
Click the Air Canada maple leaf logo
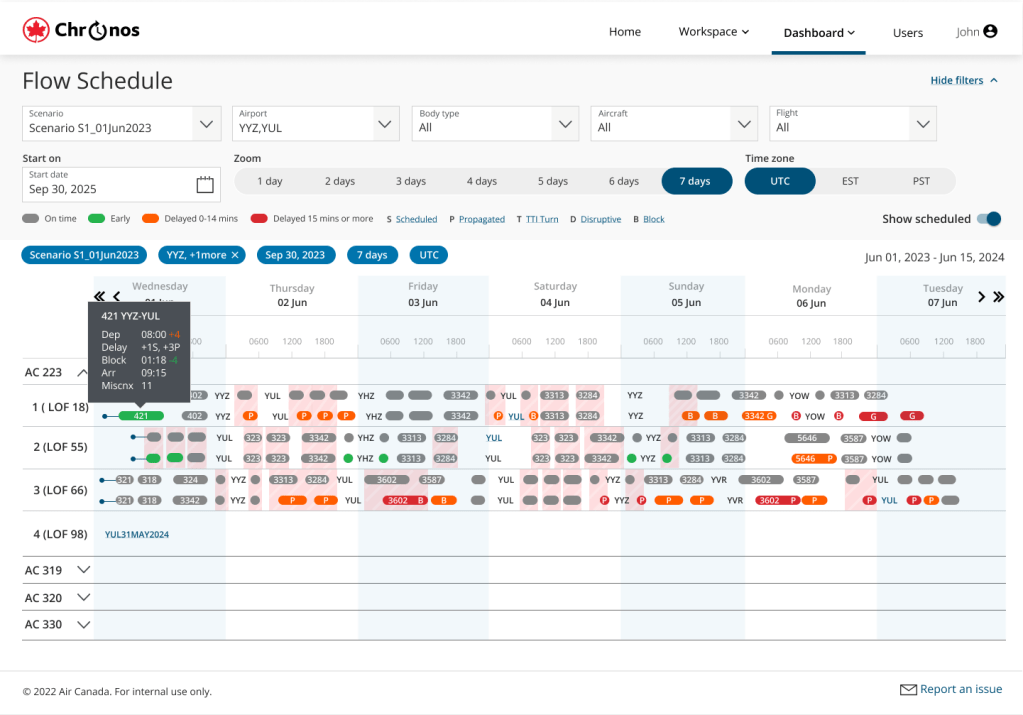point(36,31)
